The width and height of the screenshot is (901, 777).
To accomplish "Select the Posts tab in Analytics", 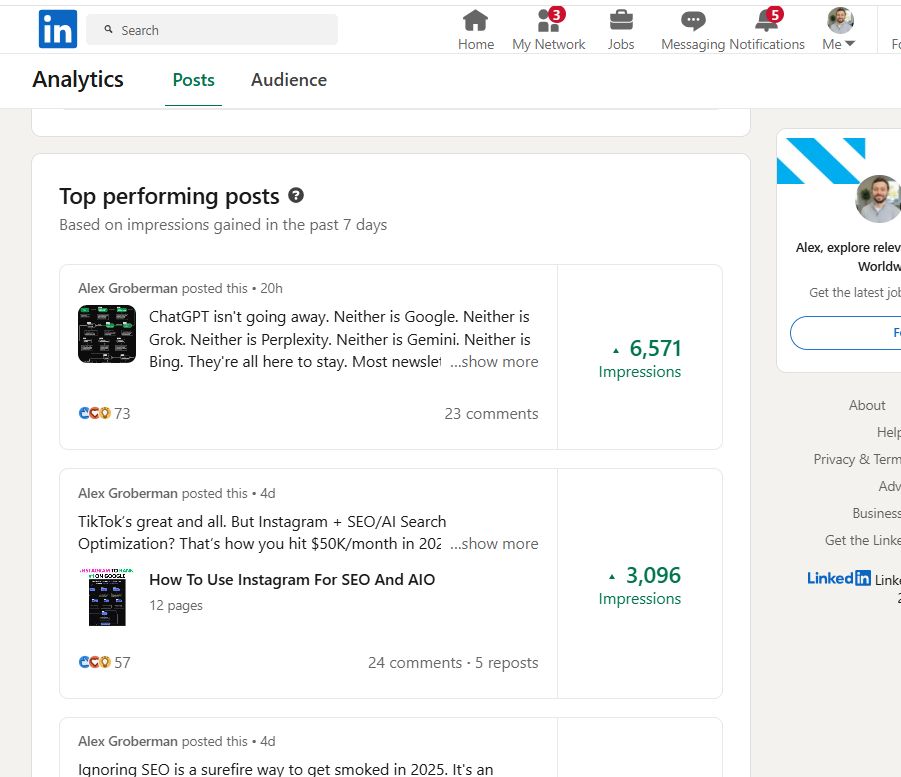I will [x=193, y=80].
